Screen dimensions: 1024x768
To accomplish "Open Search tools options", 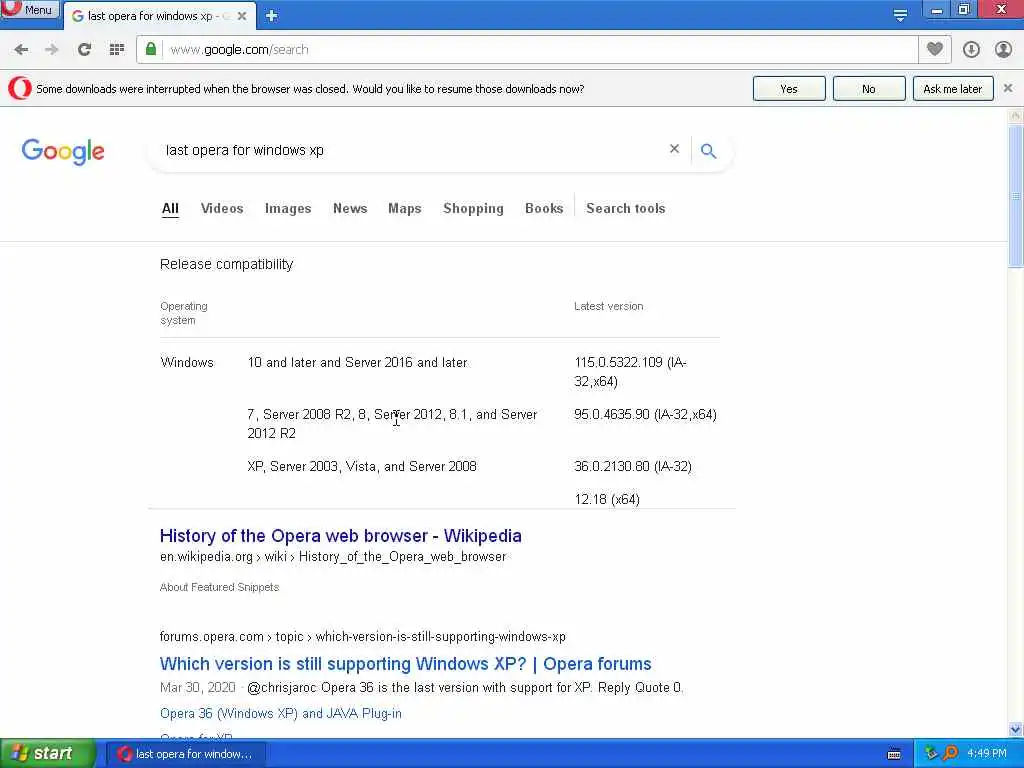I will coord(626,208).
